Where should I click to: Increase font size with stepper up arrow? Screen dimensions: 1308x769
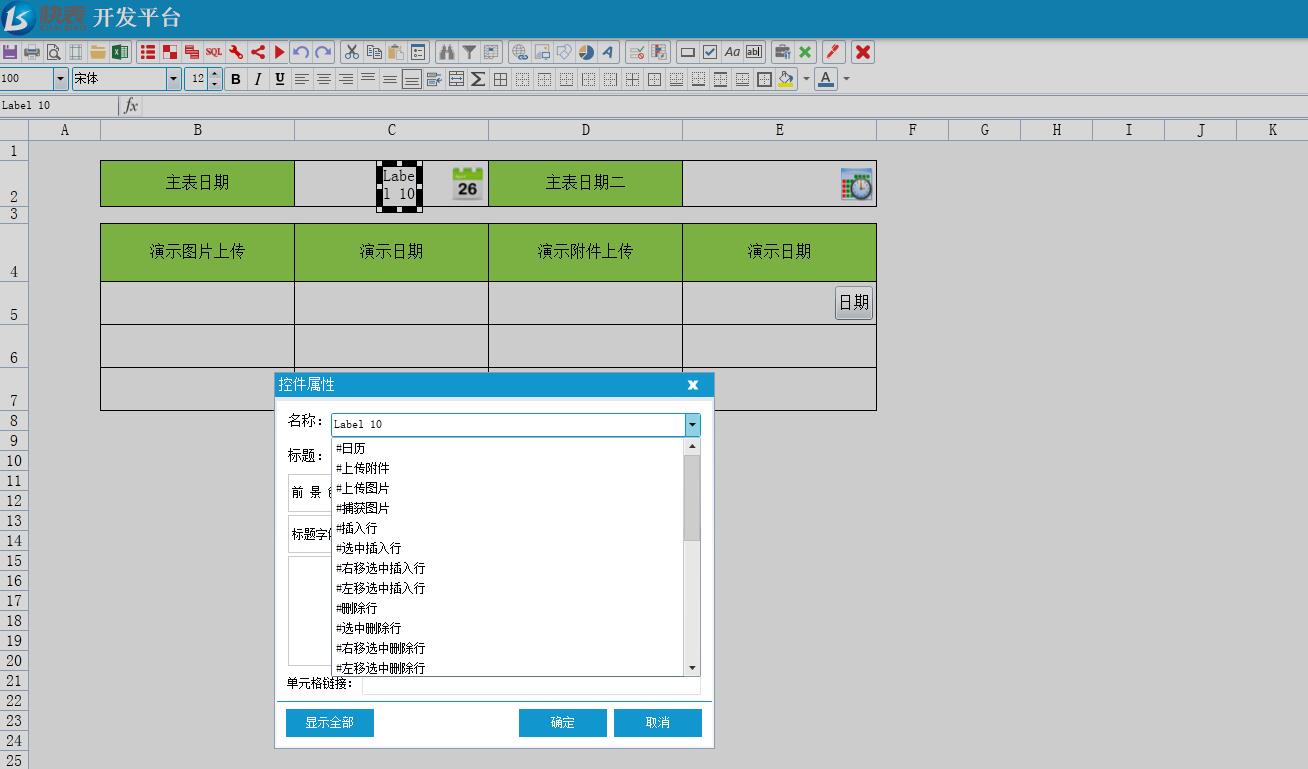point(215,74)
